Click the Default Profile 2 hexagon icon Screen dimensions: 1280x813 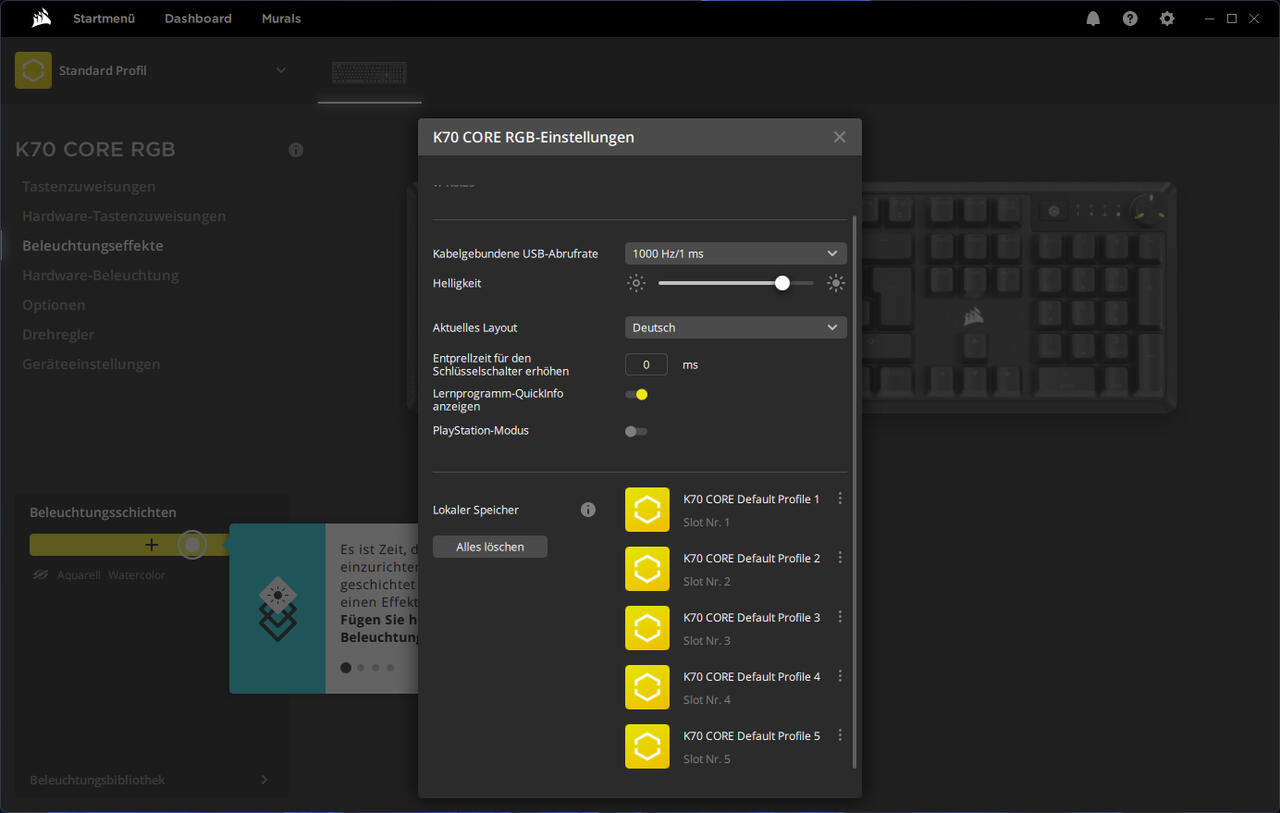(647, 569)
